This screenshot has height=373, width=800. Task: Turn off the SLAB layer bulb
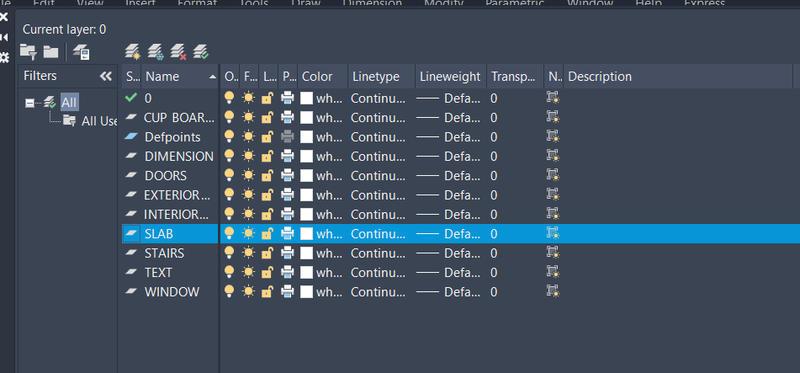tap(230, 234)
